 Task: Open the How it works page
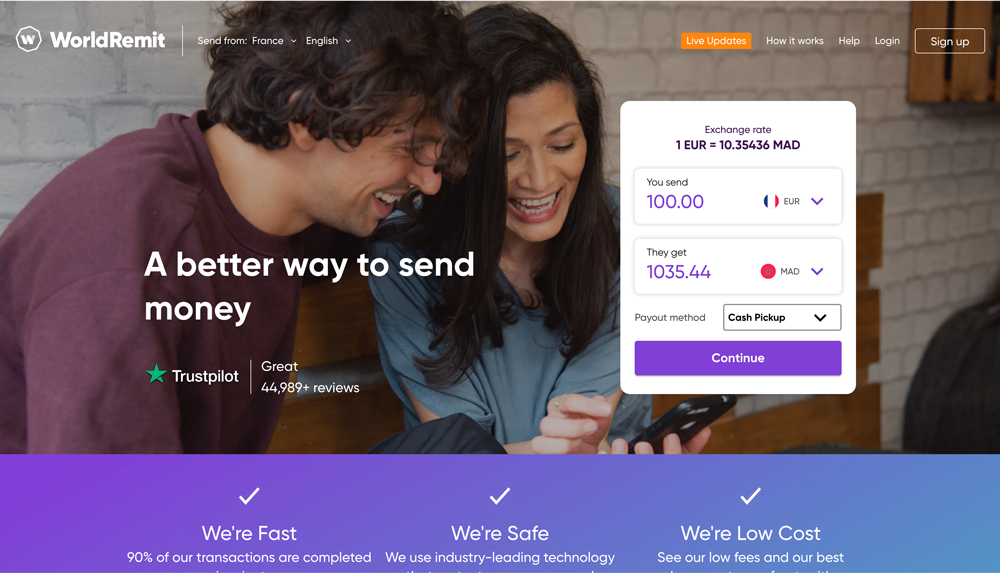(x=795, y=41)
